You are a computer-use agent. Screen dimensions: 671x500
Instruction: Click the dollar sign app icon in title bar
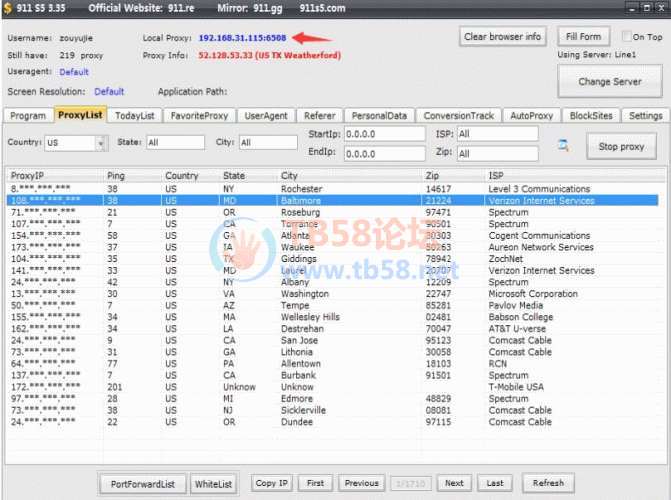[7, 8]
